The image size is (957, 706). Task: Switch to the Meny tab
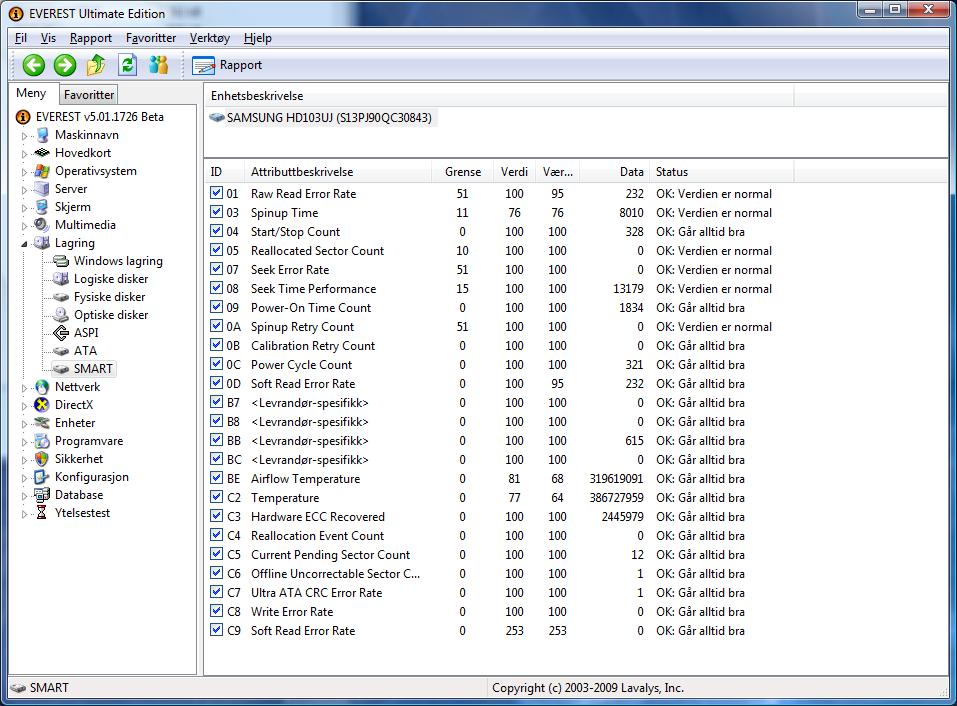31,93
